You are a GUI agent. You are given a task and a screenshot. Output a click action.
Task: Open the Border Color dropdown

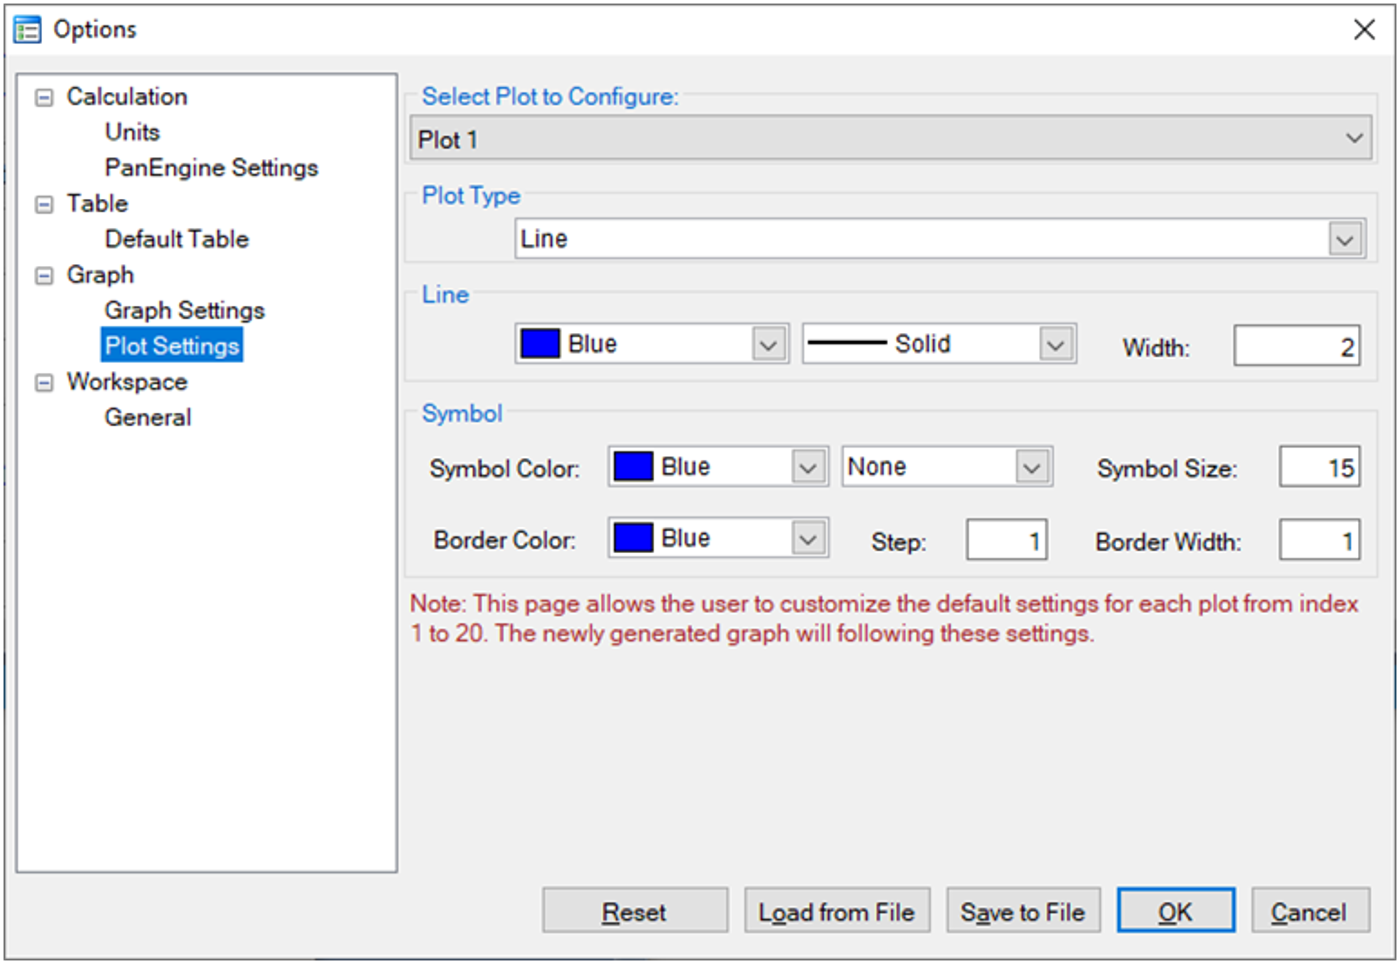[x=807, y=539]
